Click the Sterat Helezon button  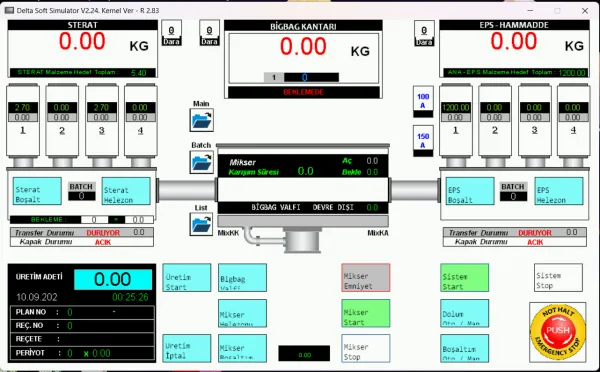click(x=126, y=191)
